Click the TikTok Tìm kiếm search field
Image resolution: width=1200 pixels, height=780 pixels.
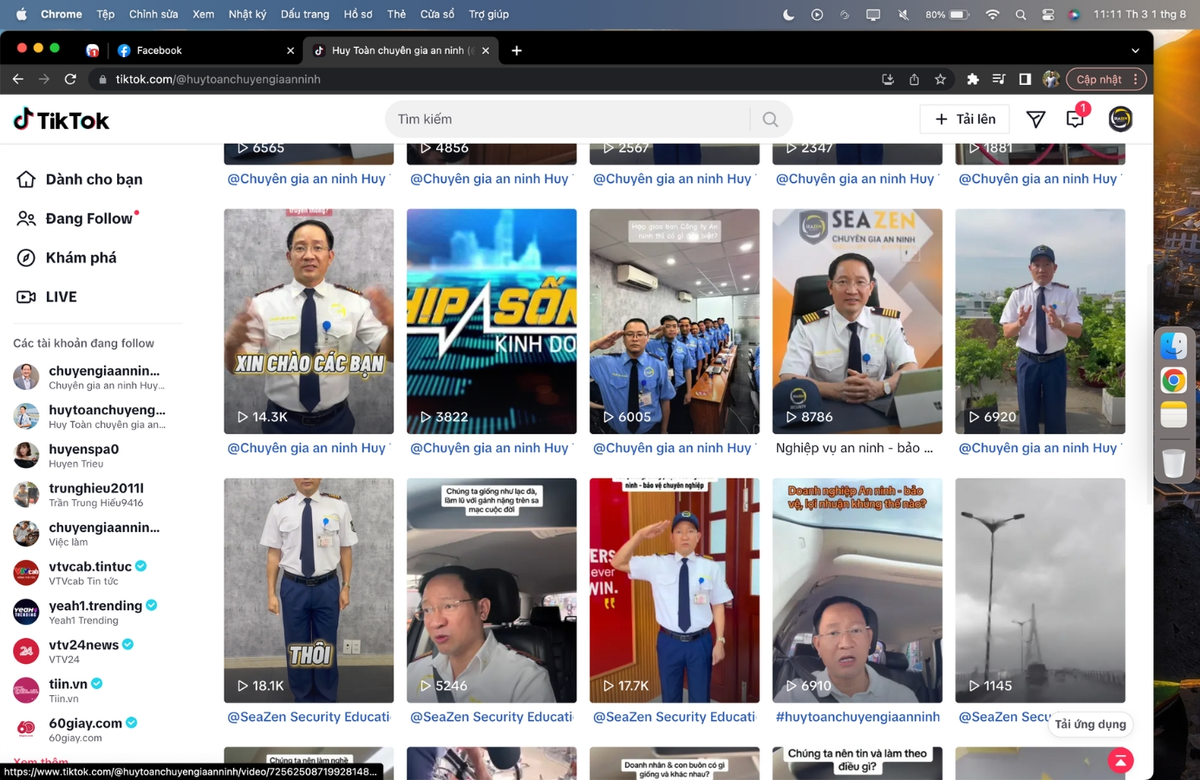pos(570,119)
